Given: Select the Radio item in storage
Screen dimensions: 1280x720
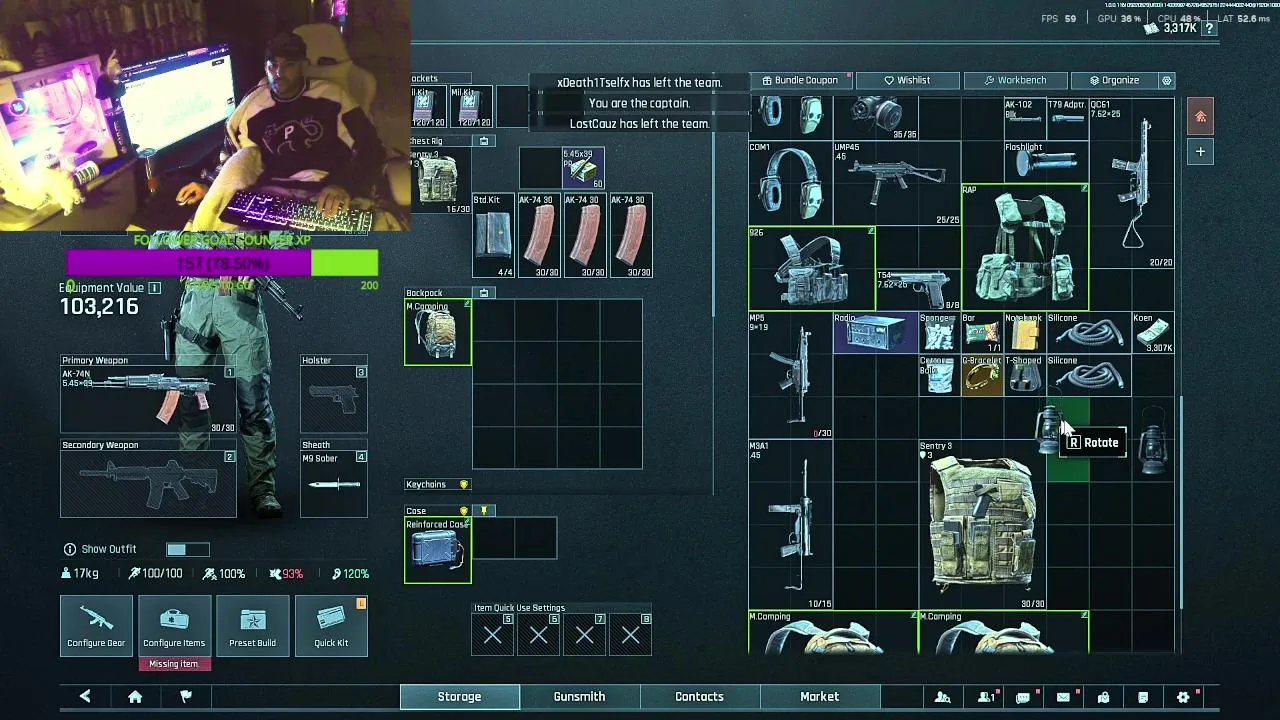Looking at the screenshot, I should 875,332.
